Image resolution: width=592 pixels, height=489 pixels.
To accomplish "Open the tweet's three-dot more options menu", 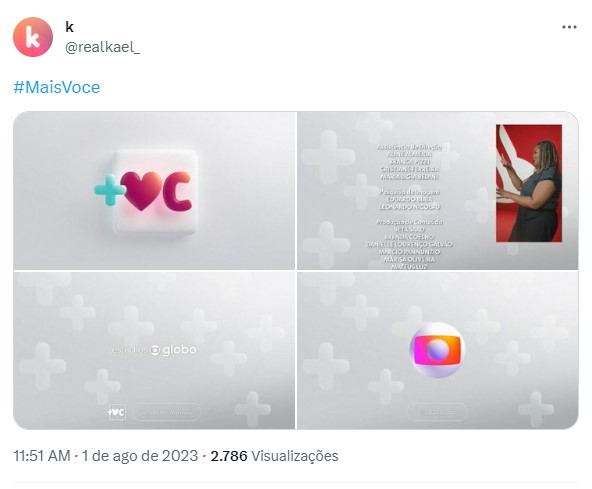I will (569, 27).
